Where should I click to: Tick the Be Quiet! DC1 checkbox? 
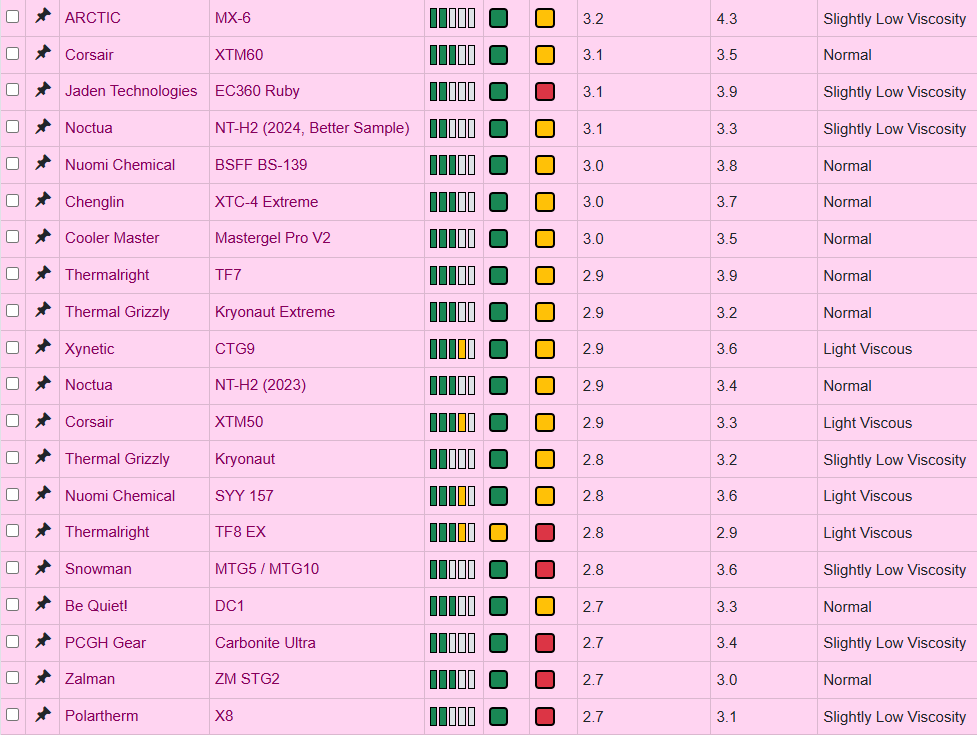coord(12,605)
